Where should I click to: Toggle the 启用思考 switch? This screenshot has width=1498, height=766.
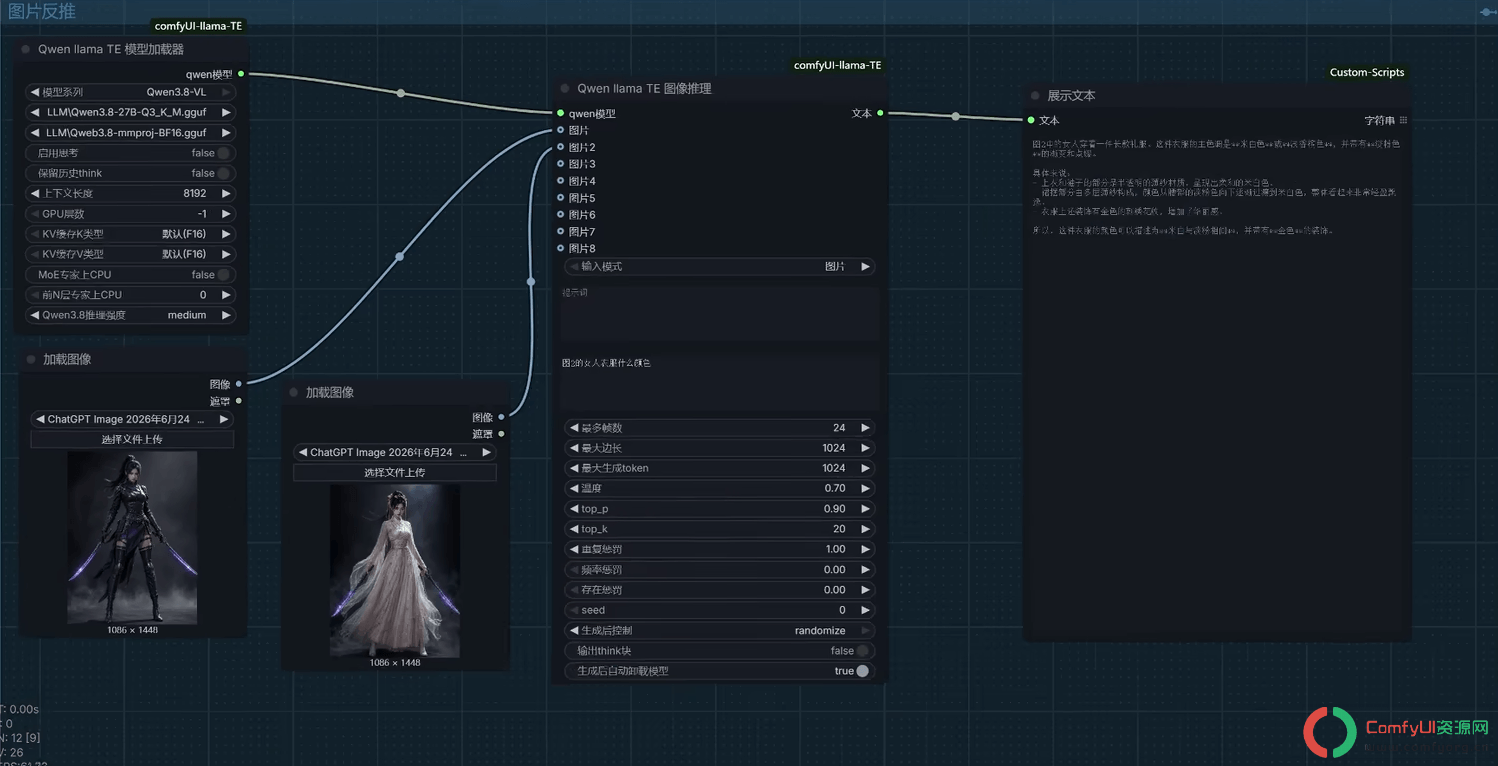[224, 153]
